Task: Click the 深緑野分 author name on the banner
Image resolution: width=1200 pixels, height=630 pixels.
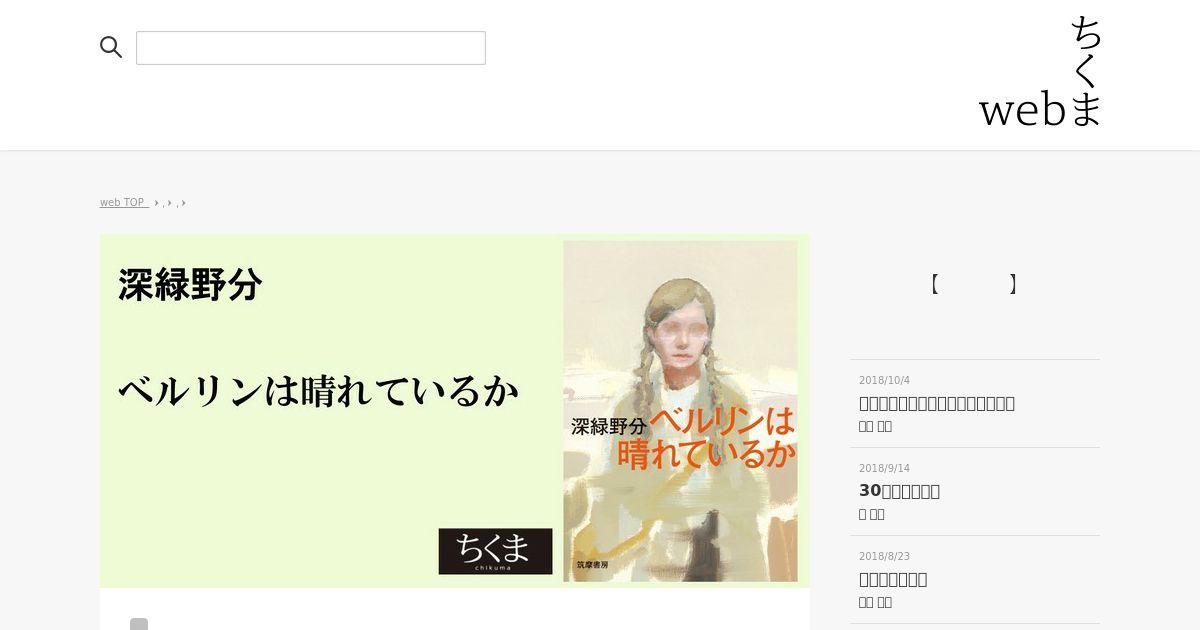Action: 190,285
